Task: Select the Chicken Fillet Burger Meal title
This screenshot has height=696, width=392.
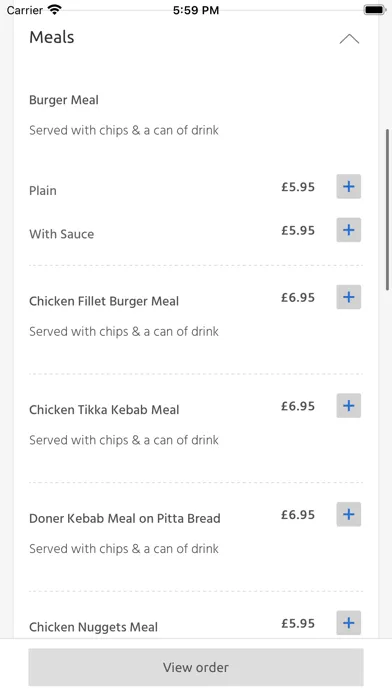Action: point(104,301)
